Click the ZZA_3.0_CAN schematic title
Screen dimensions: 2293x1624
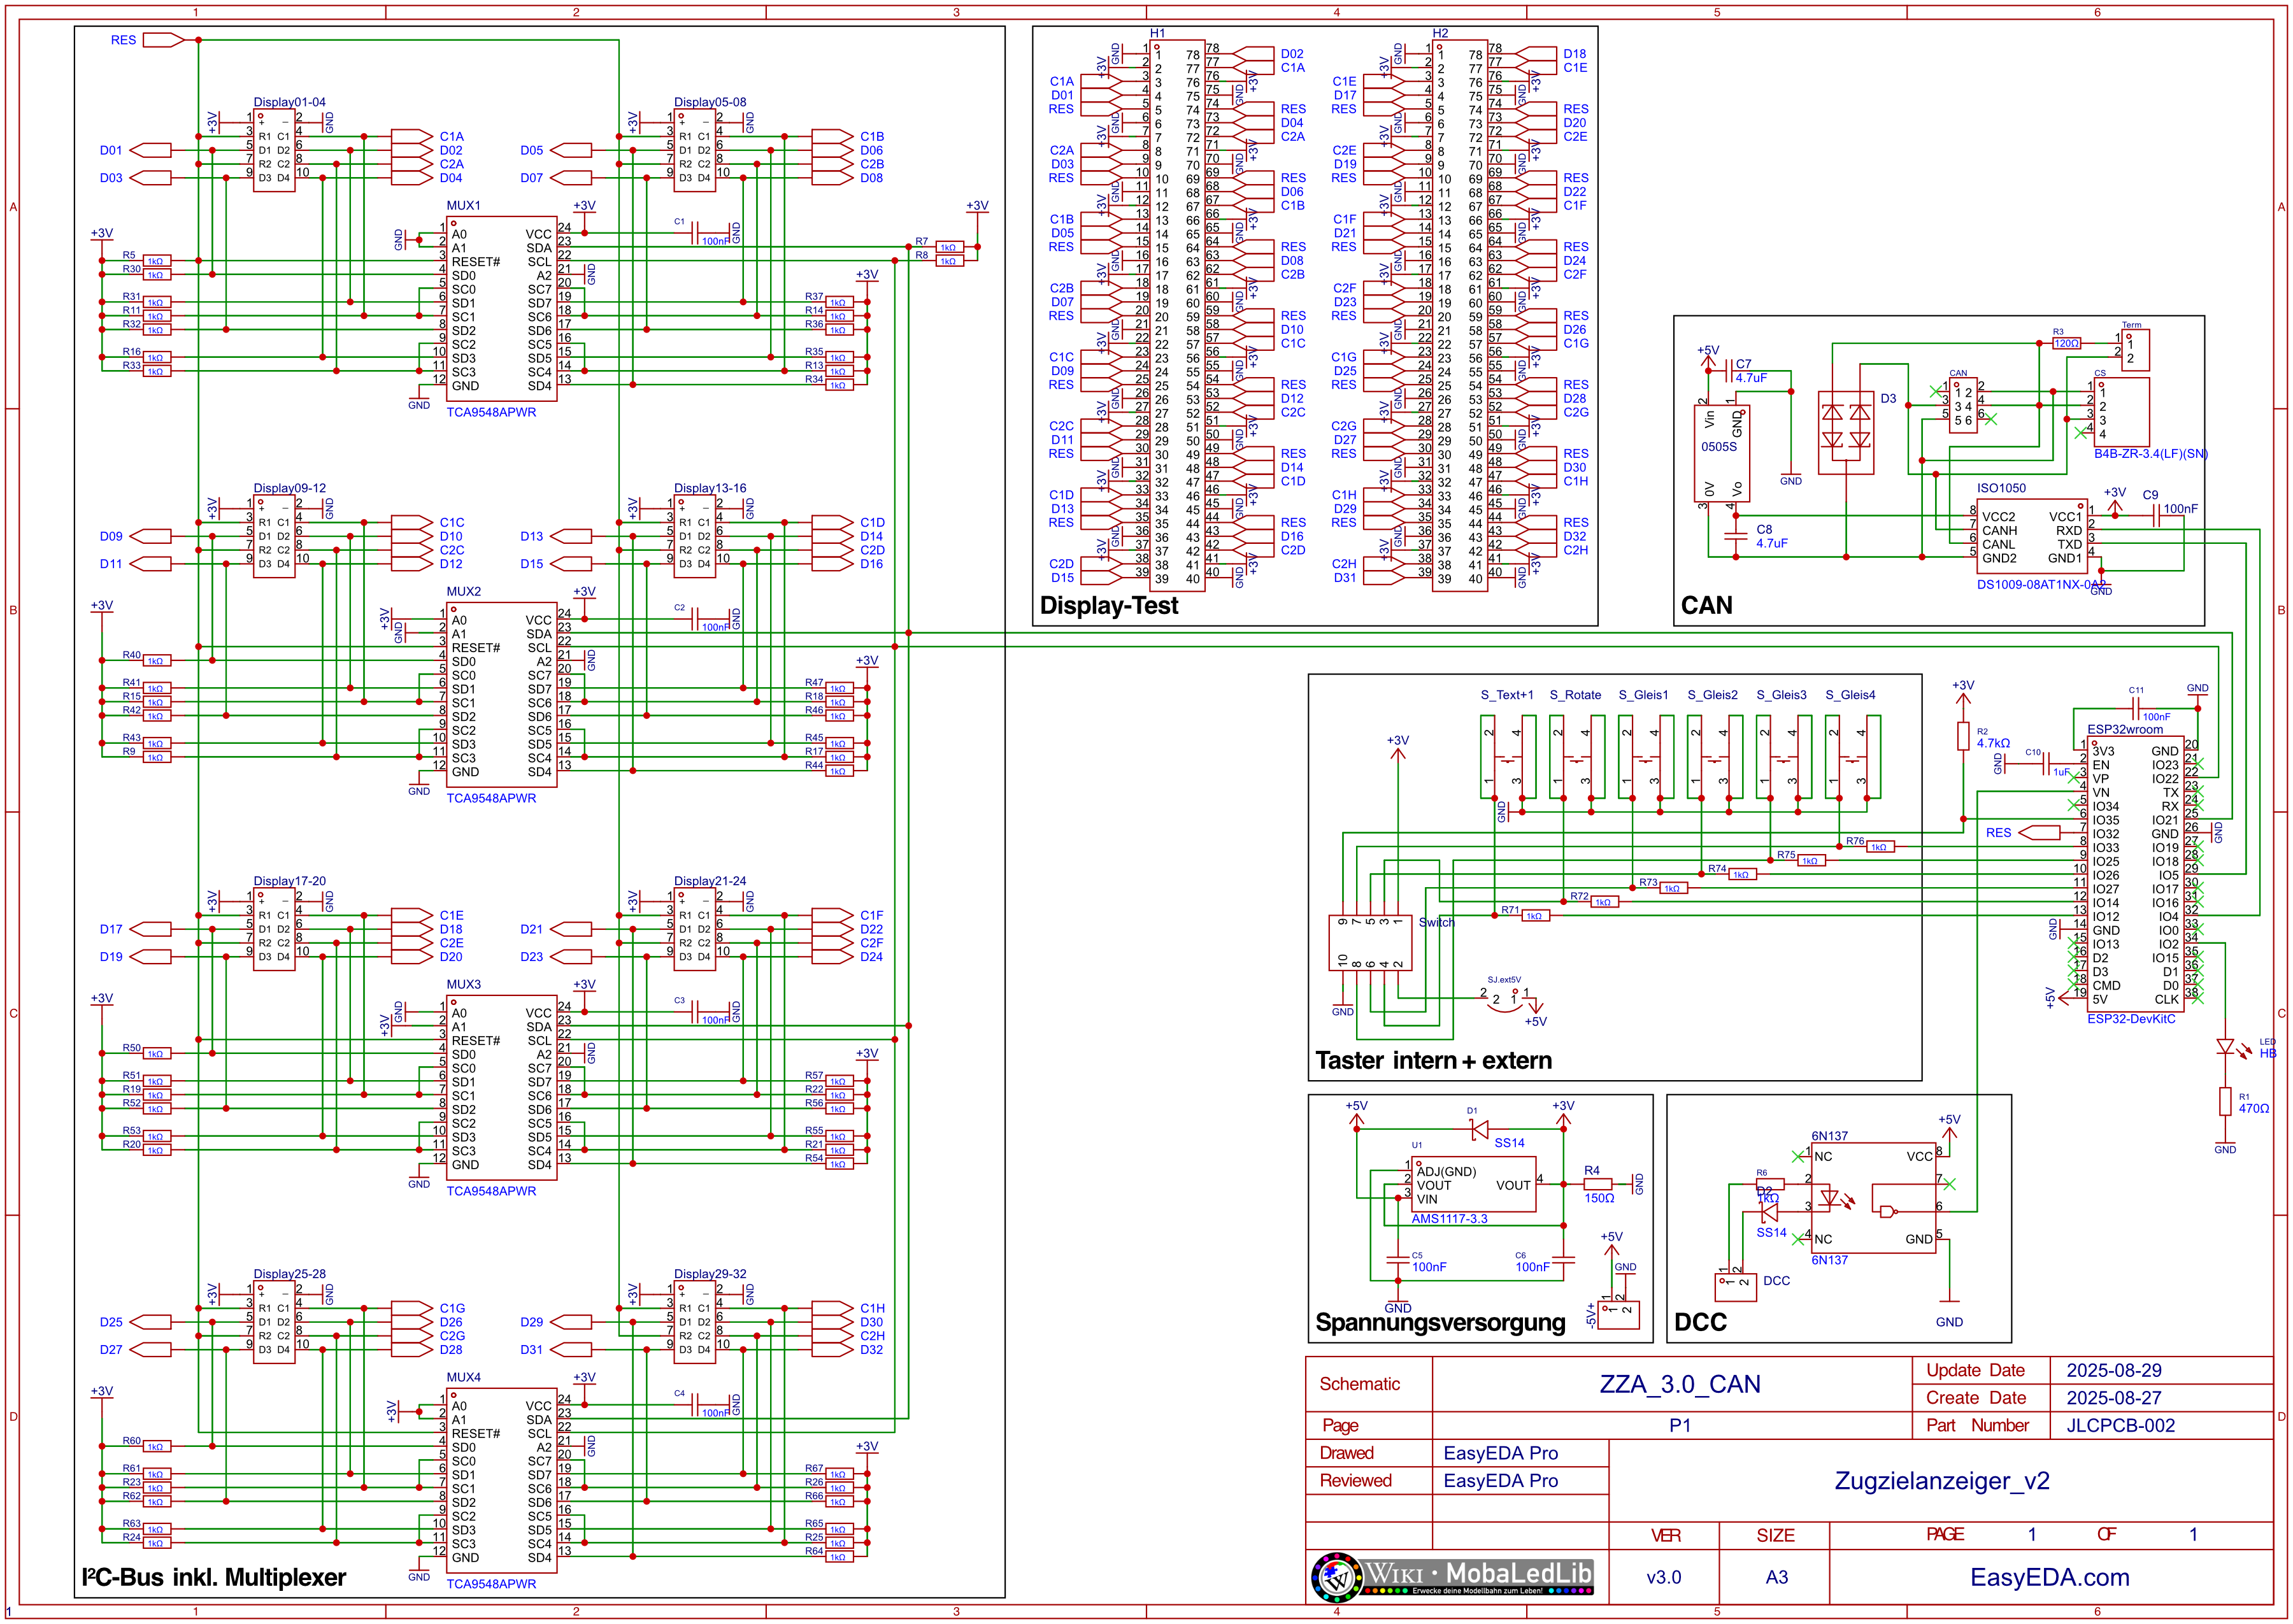(1680, 1384)
